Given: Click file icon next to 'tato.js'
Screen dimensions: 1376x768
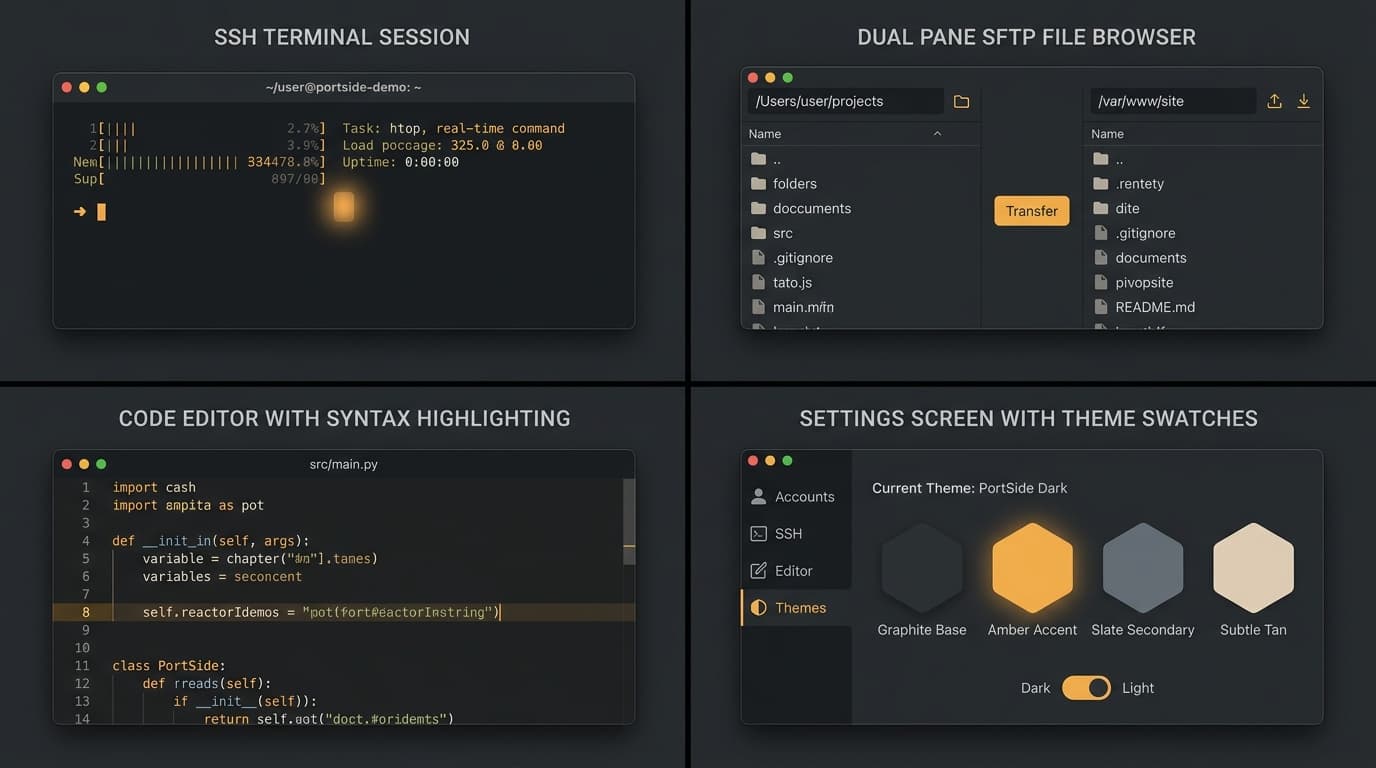Looking at the screenshot, I should point(758,282).
